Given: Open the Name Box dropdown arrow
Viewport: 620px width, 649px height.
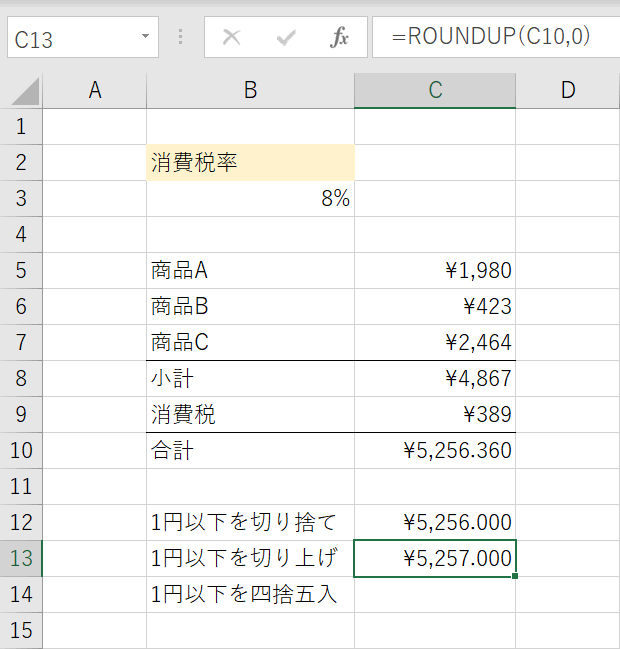Looking at the screenshot, I should click(145, 36).
